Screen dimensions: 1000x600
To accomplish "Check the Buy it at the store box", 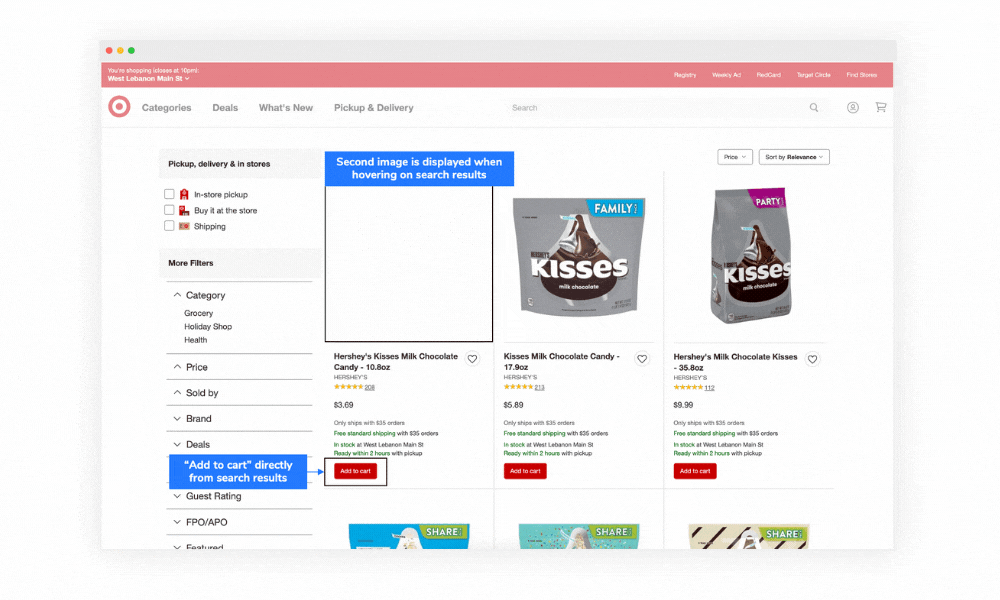I will tap(169, 210).
